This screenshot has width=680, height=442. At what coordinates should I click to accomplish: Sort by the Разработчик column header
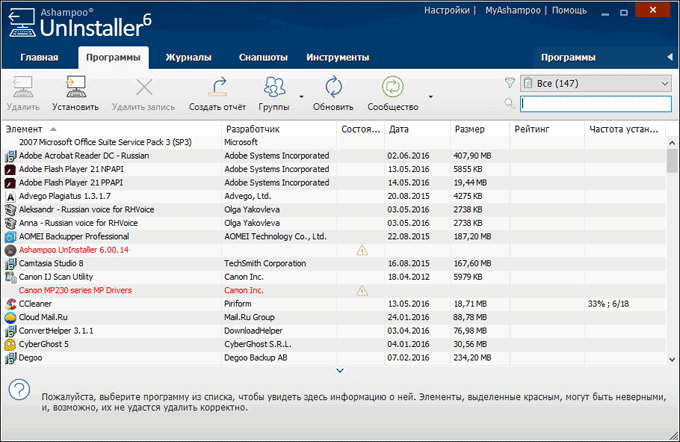pos(279,129)
